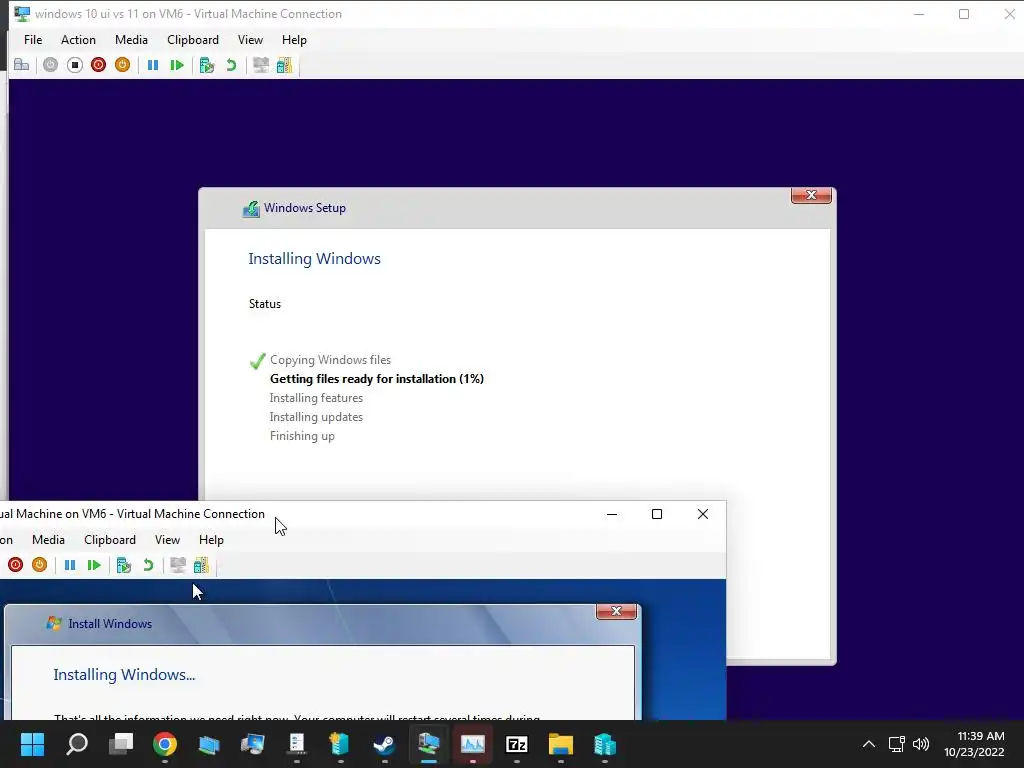Click 'Getting files ready for installation (1%)'
The image size is (1024, 768).
point(377,379)
